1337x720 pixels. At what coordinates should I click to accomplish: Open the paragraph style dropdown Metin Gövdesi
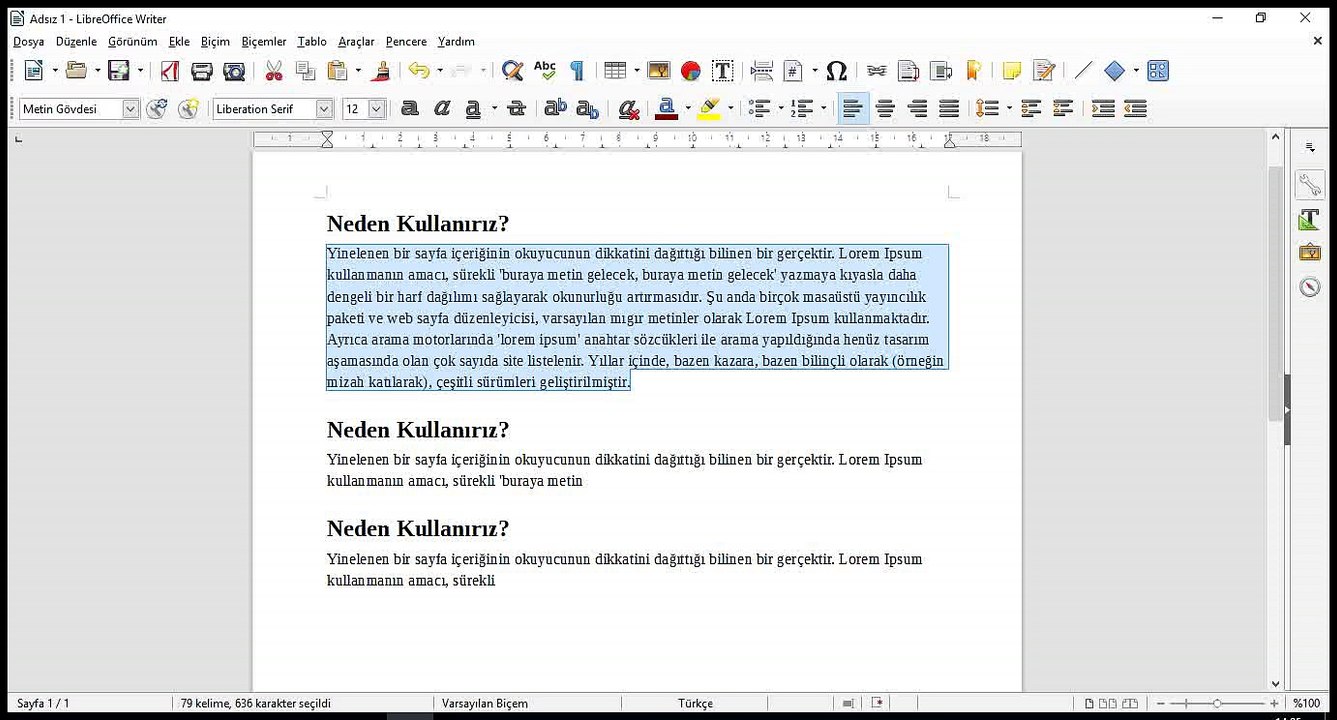[130, 109]
